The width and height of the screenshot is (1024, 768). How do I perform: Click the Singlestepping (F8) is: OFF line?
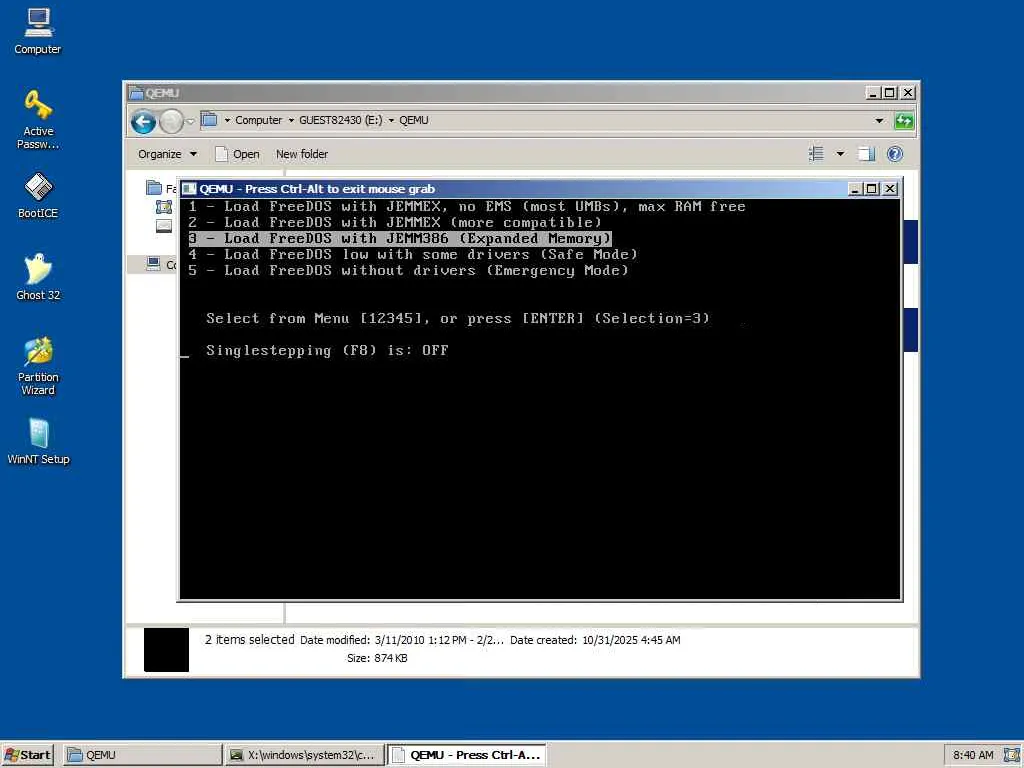click(327, 350)
